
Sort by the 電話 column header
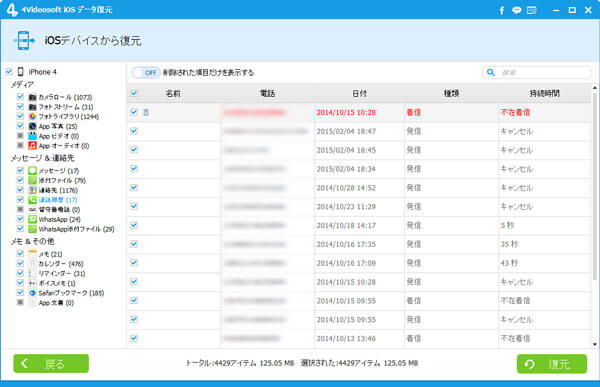[x=267, y=93]
